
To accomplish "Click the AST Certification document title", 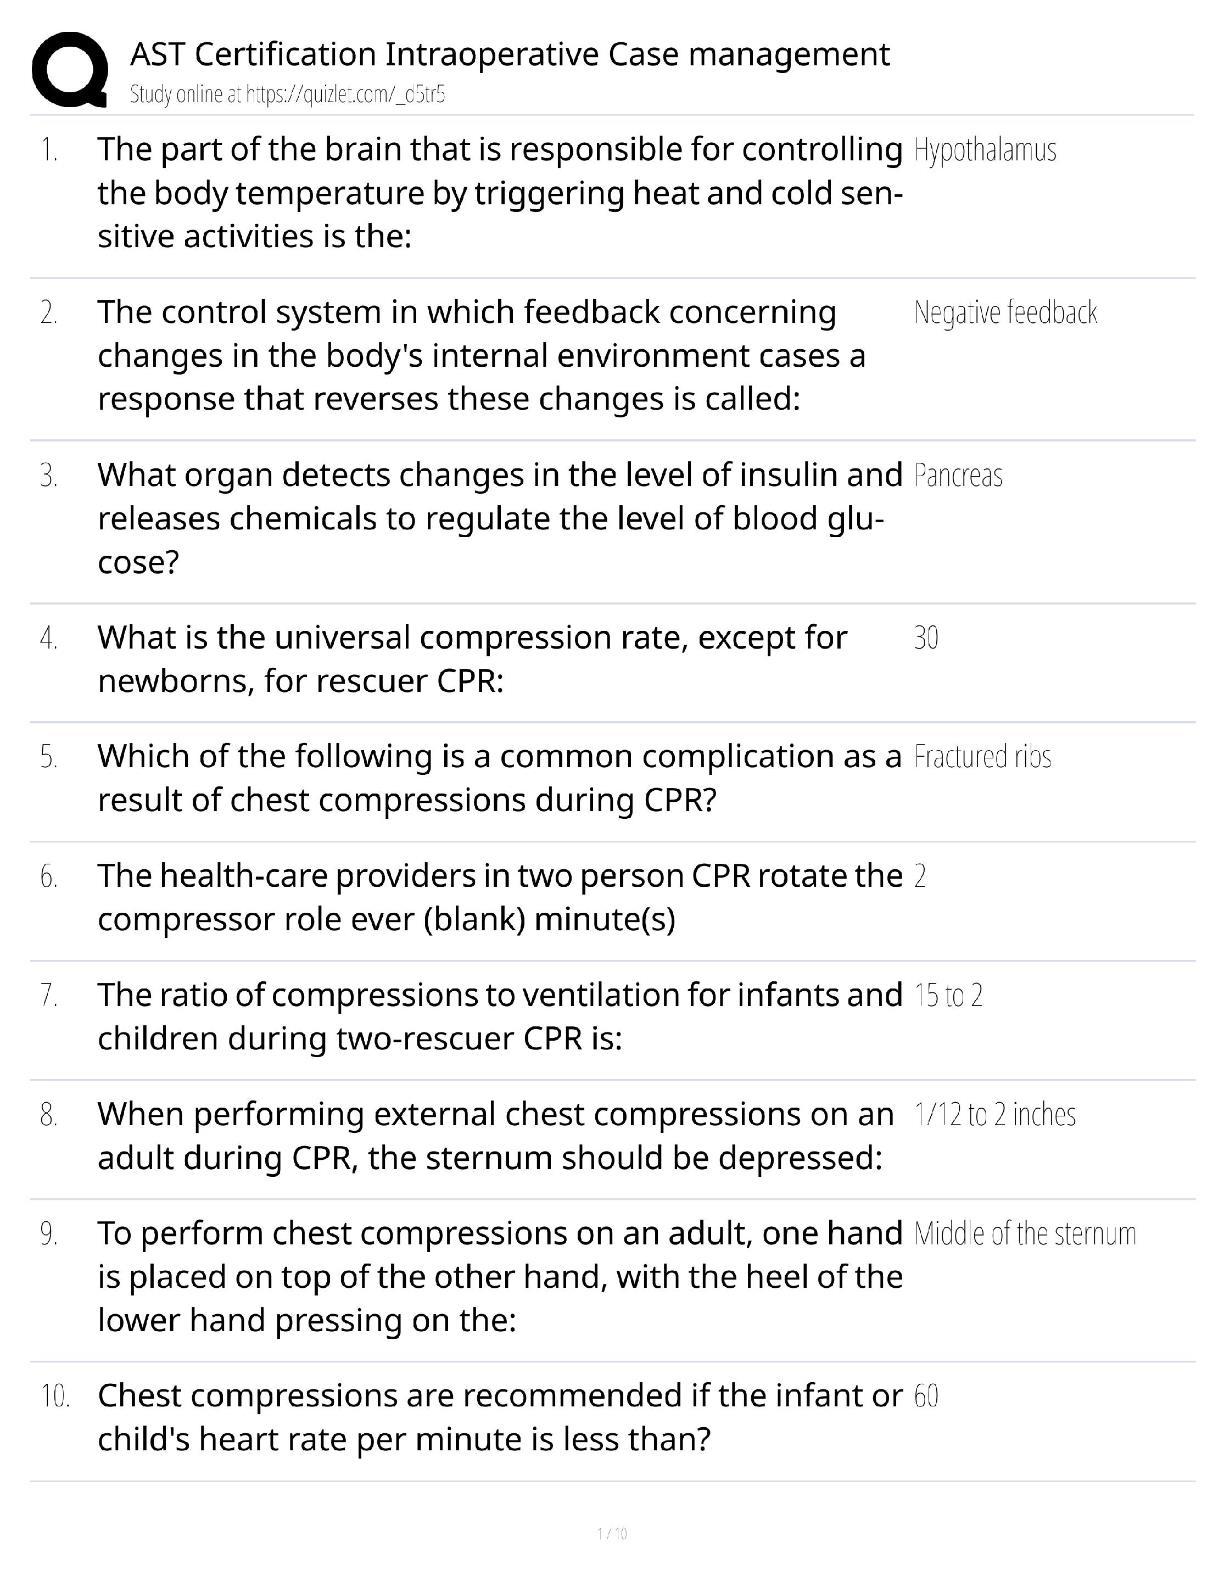I will click(509, 54).
